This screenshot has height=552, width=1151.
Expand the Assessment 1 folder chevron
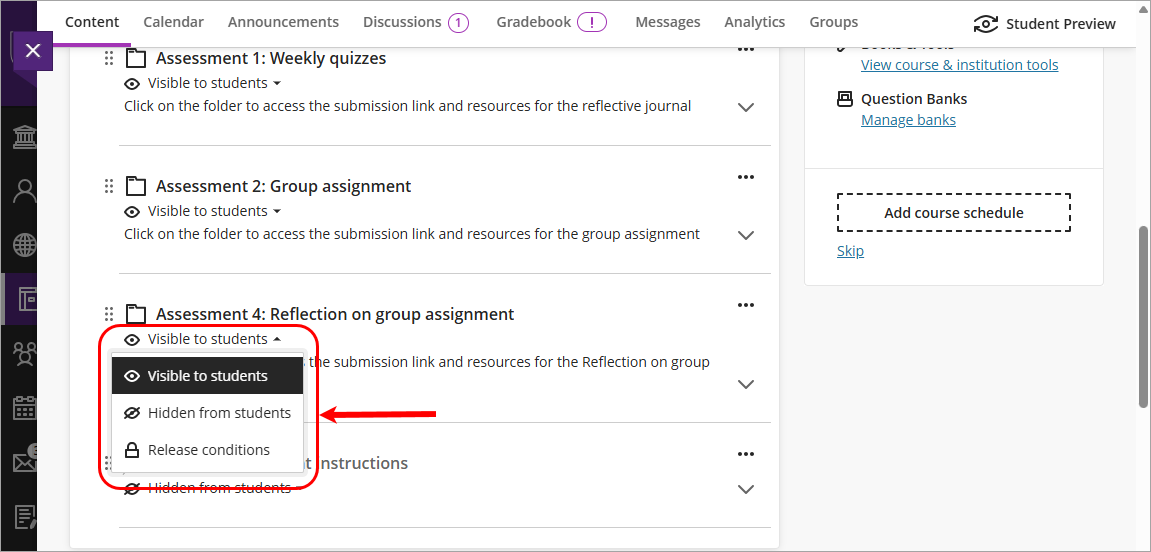(746, 107)
